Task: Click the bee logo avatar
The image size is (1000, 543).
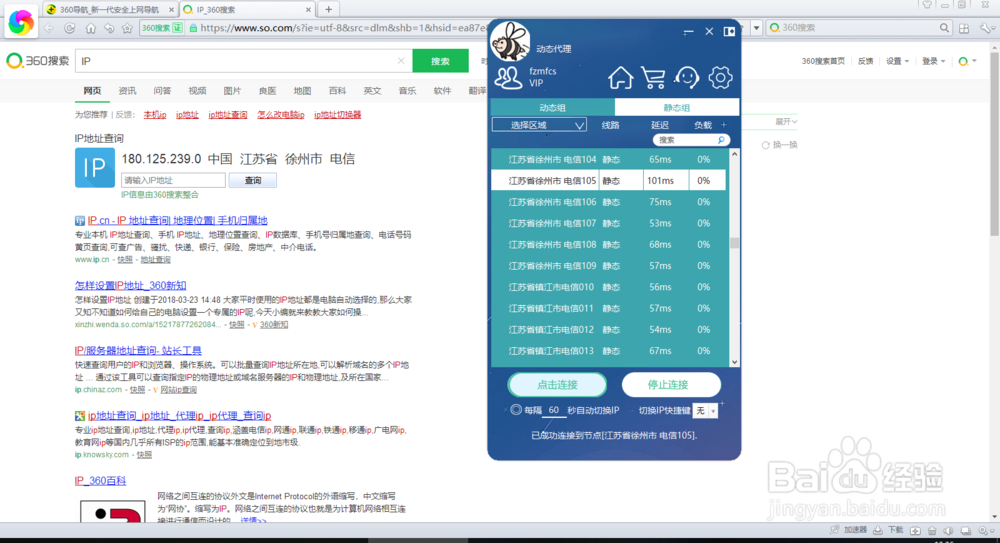Action: 510,41
